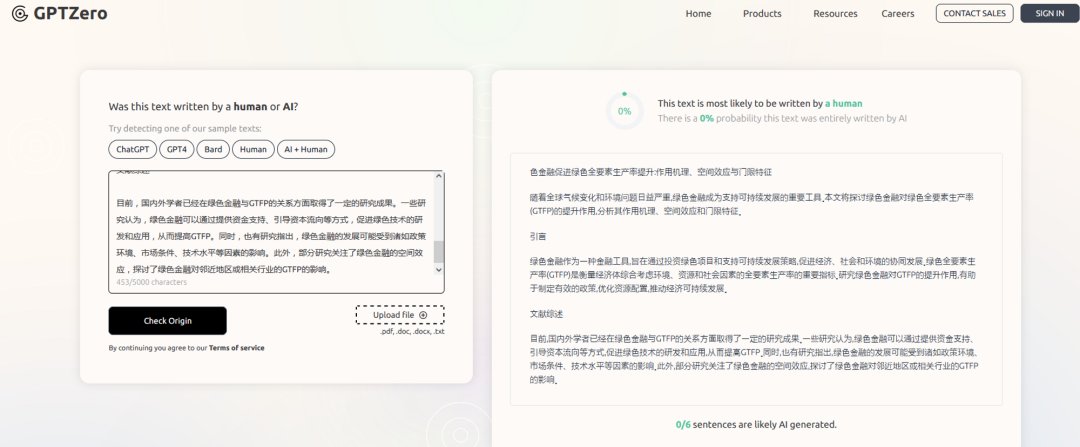
Task: Click the Upload file button
Action: coord(400,315)
